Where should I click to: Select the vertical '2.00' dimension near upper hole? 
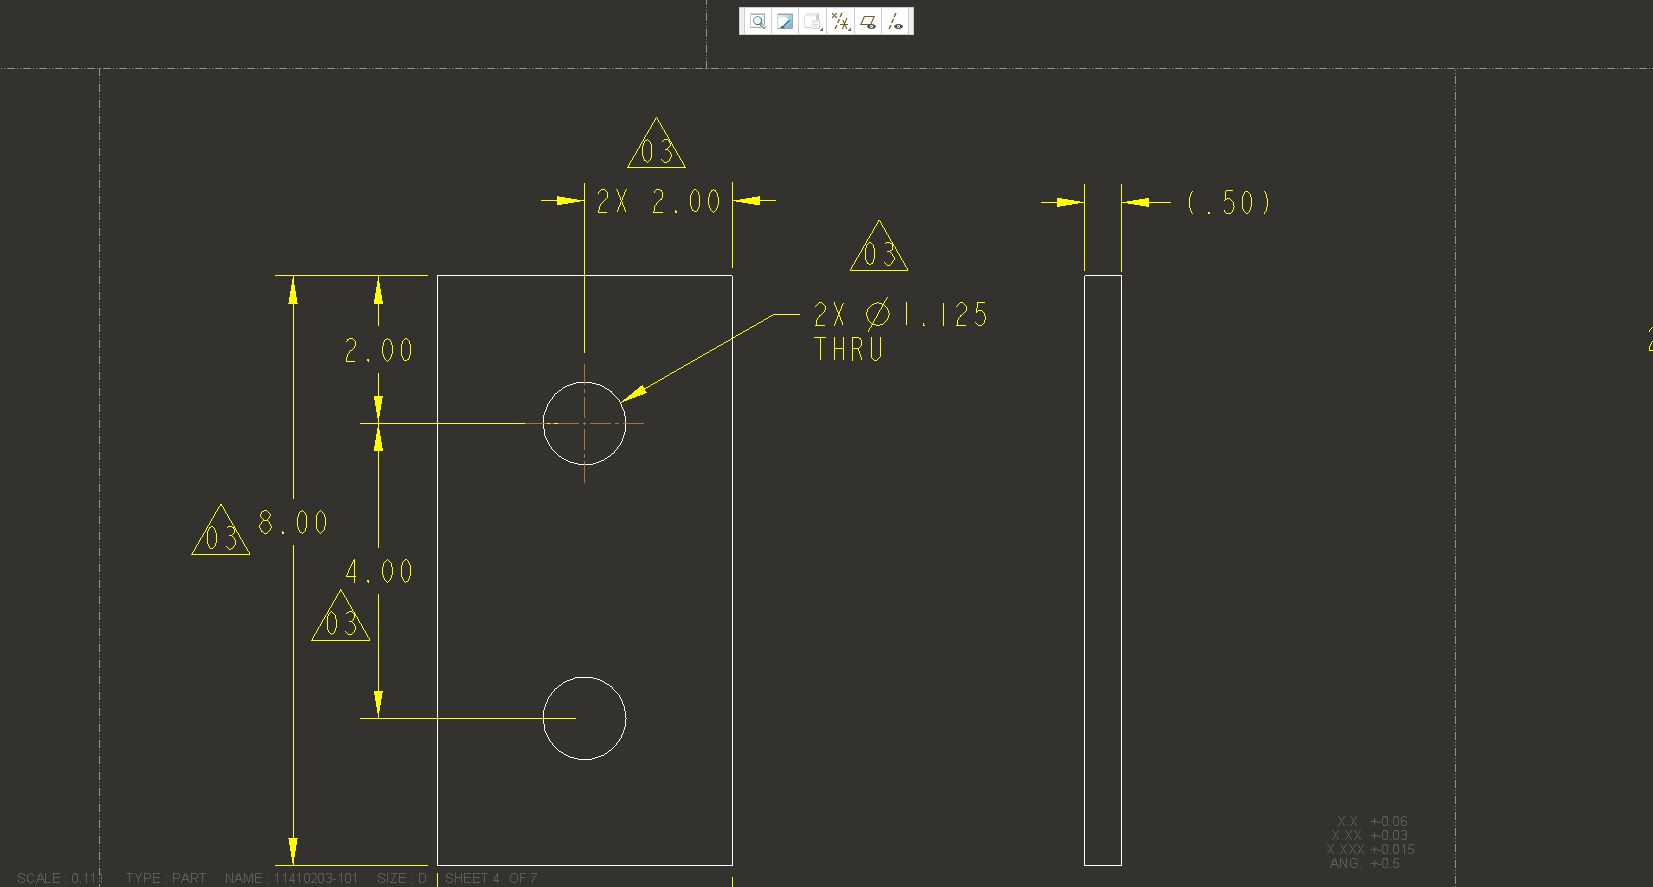(379, 351)
